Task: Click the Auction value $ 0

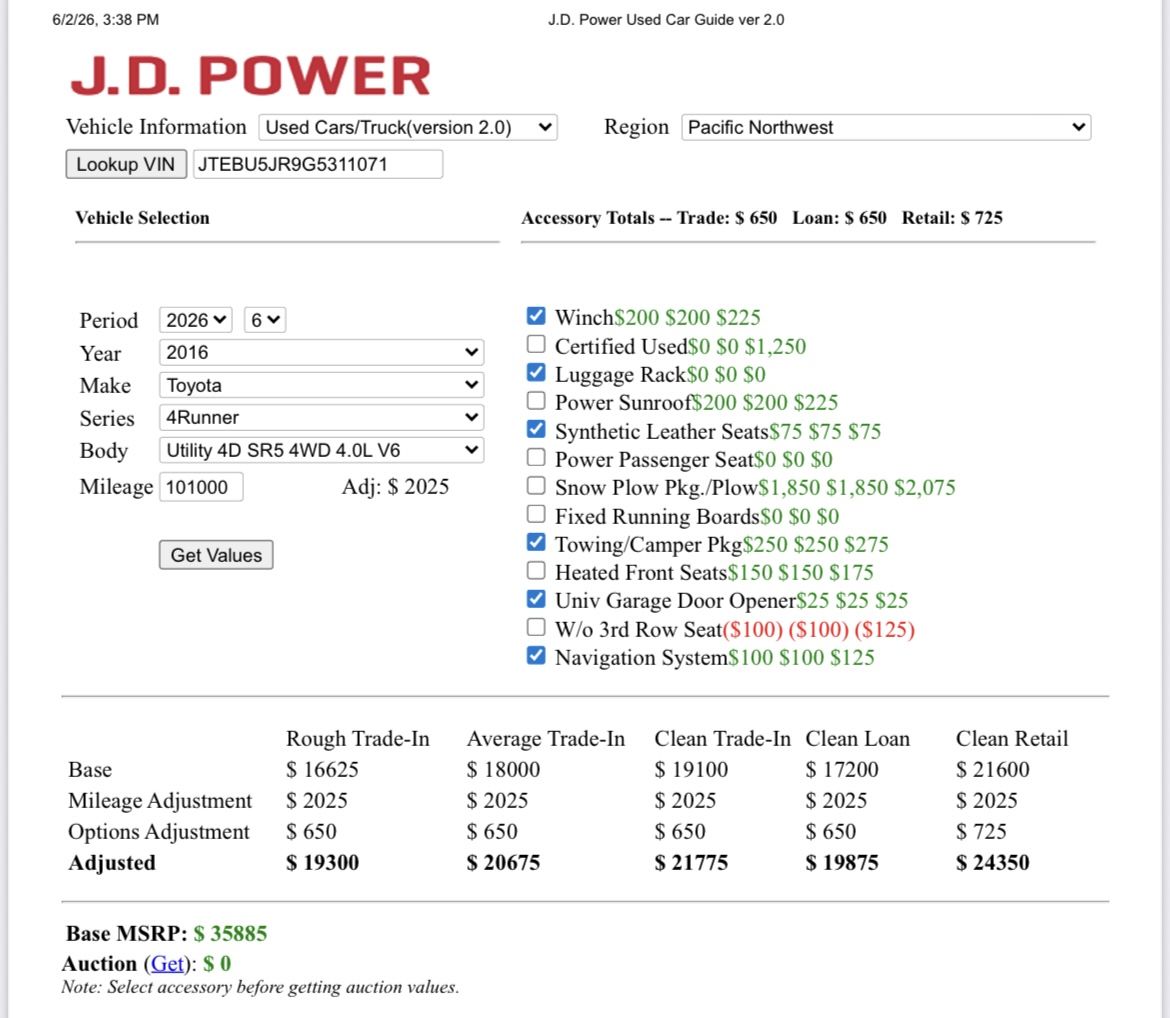Action: [217, 964]
